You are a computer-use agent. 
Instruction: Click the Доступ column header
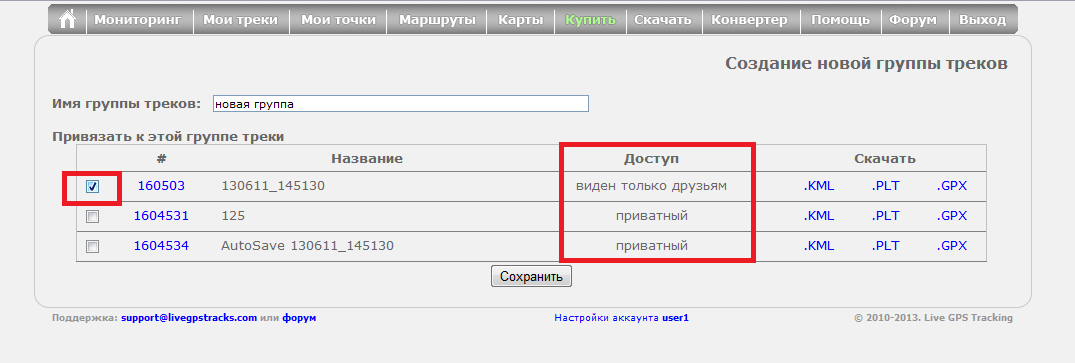point(651,159)
